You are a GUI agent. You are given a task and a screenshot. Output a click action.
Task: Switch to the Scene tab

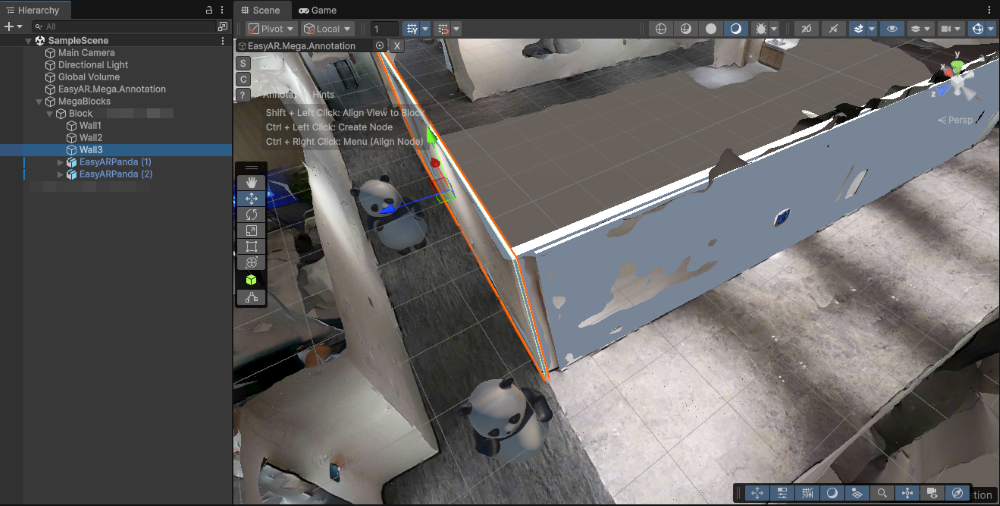pos(261,10)
